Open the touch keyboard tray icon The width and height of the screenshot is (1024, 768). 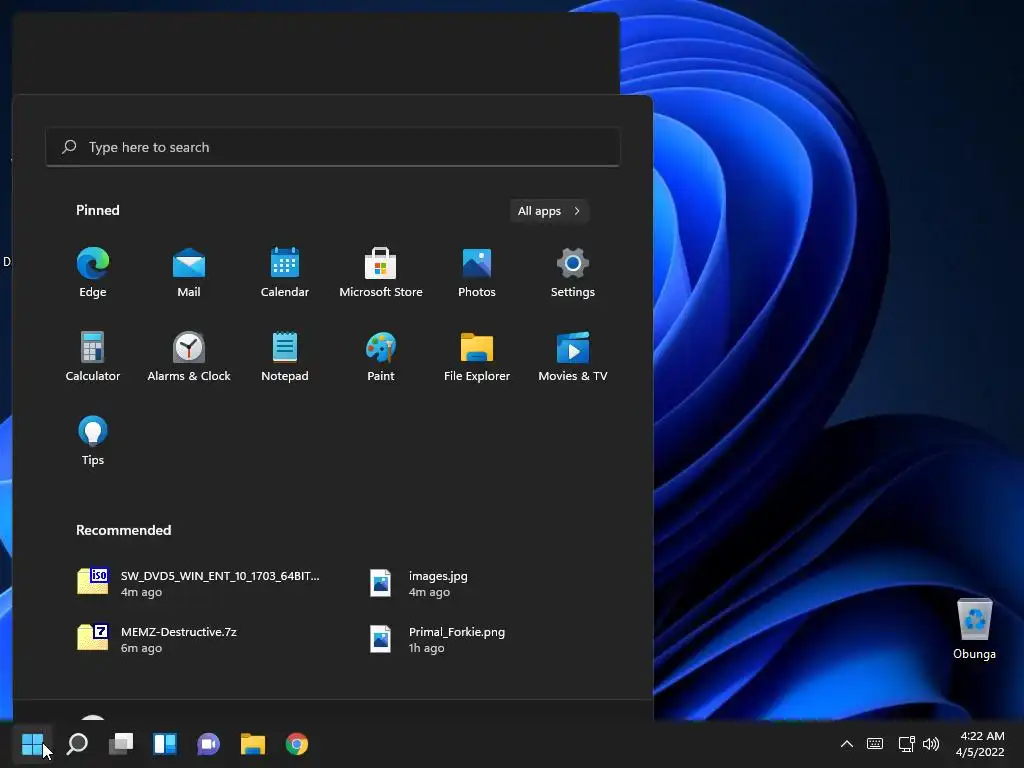tap(874, 743)
